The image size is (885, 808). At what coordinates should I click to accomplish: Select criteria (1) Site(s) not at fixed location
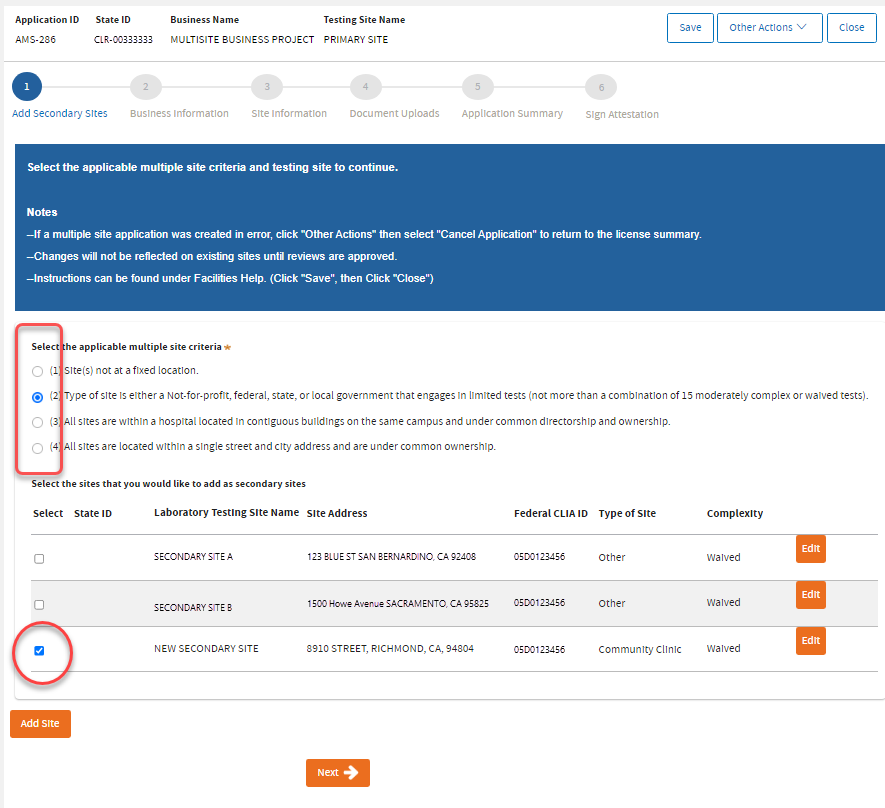pos(37,371)
